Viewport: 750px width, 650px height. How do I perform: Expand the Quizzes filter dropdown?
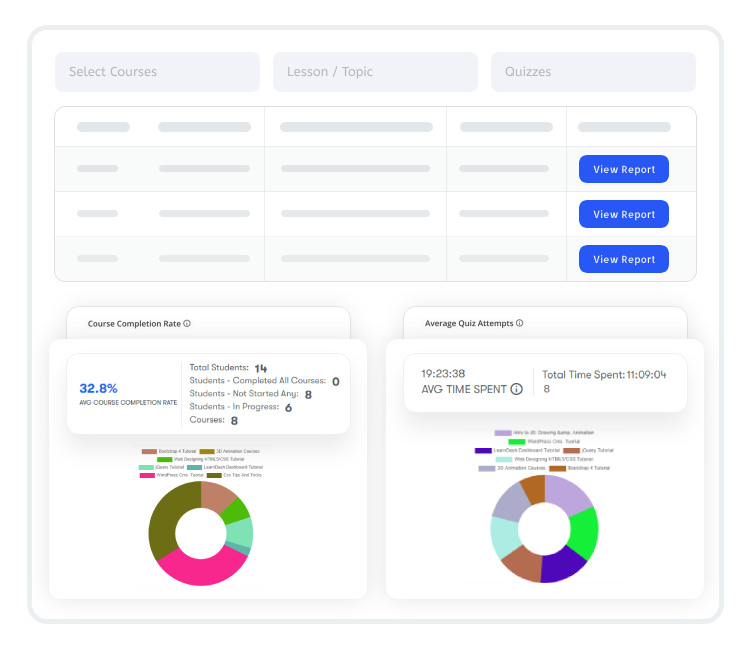coord(592,72)
